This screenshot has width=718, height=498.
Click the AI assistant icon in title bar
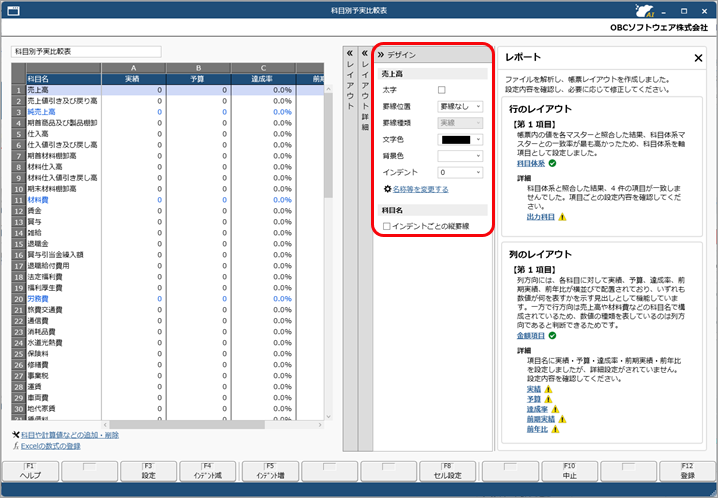coord(644,10)
